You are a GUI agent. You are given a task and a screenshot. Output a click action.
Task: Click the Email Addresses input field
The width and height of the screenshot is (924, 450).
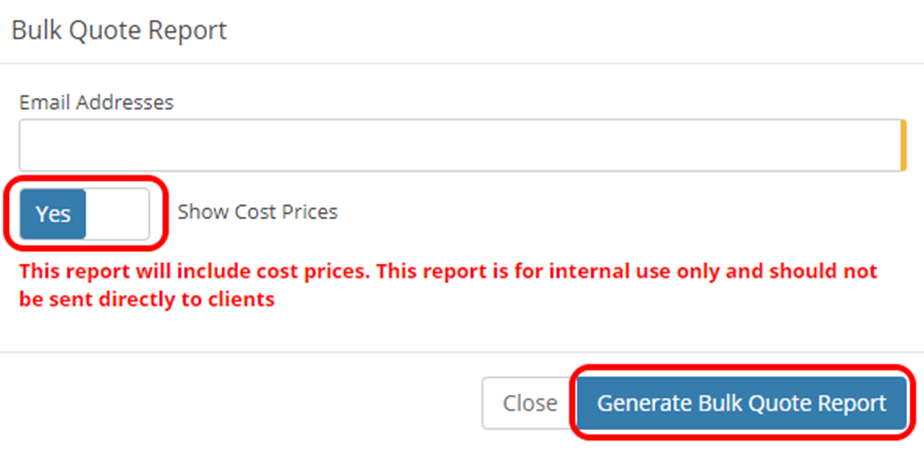coord(460,146)
